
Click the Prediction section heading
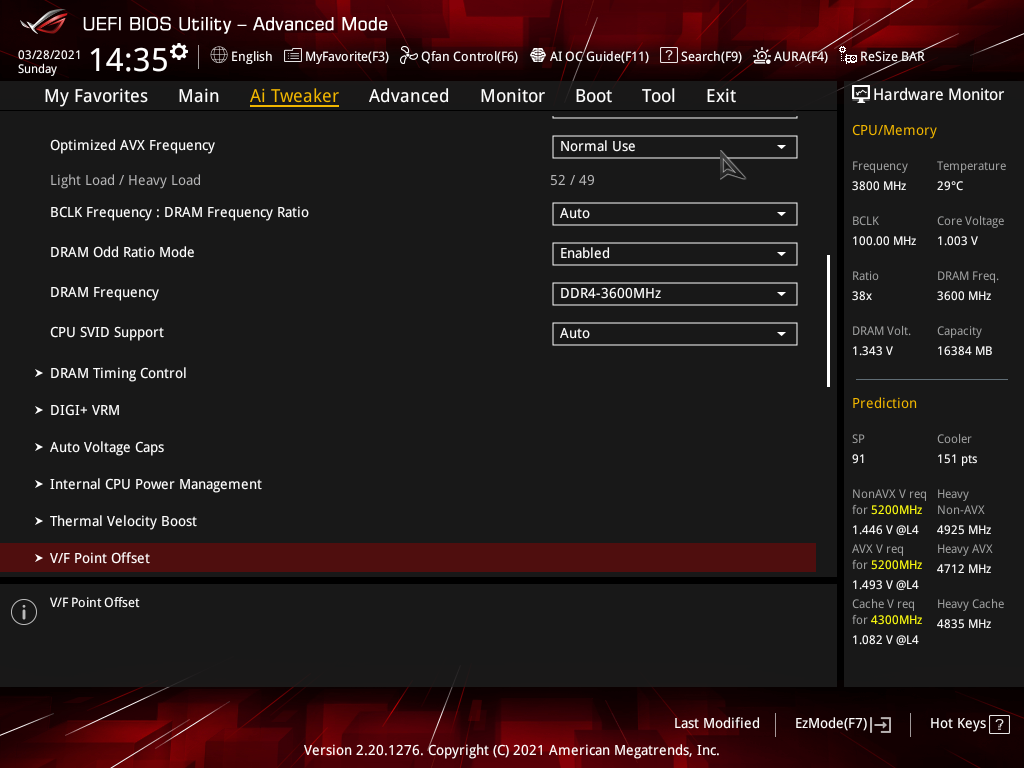(x=884, y=403)
